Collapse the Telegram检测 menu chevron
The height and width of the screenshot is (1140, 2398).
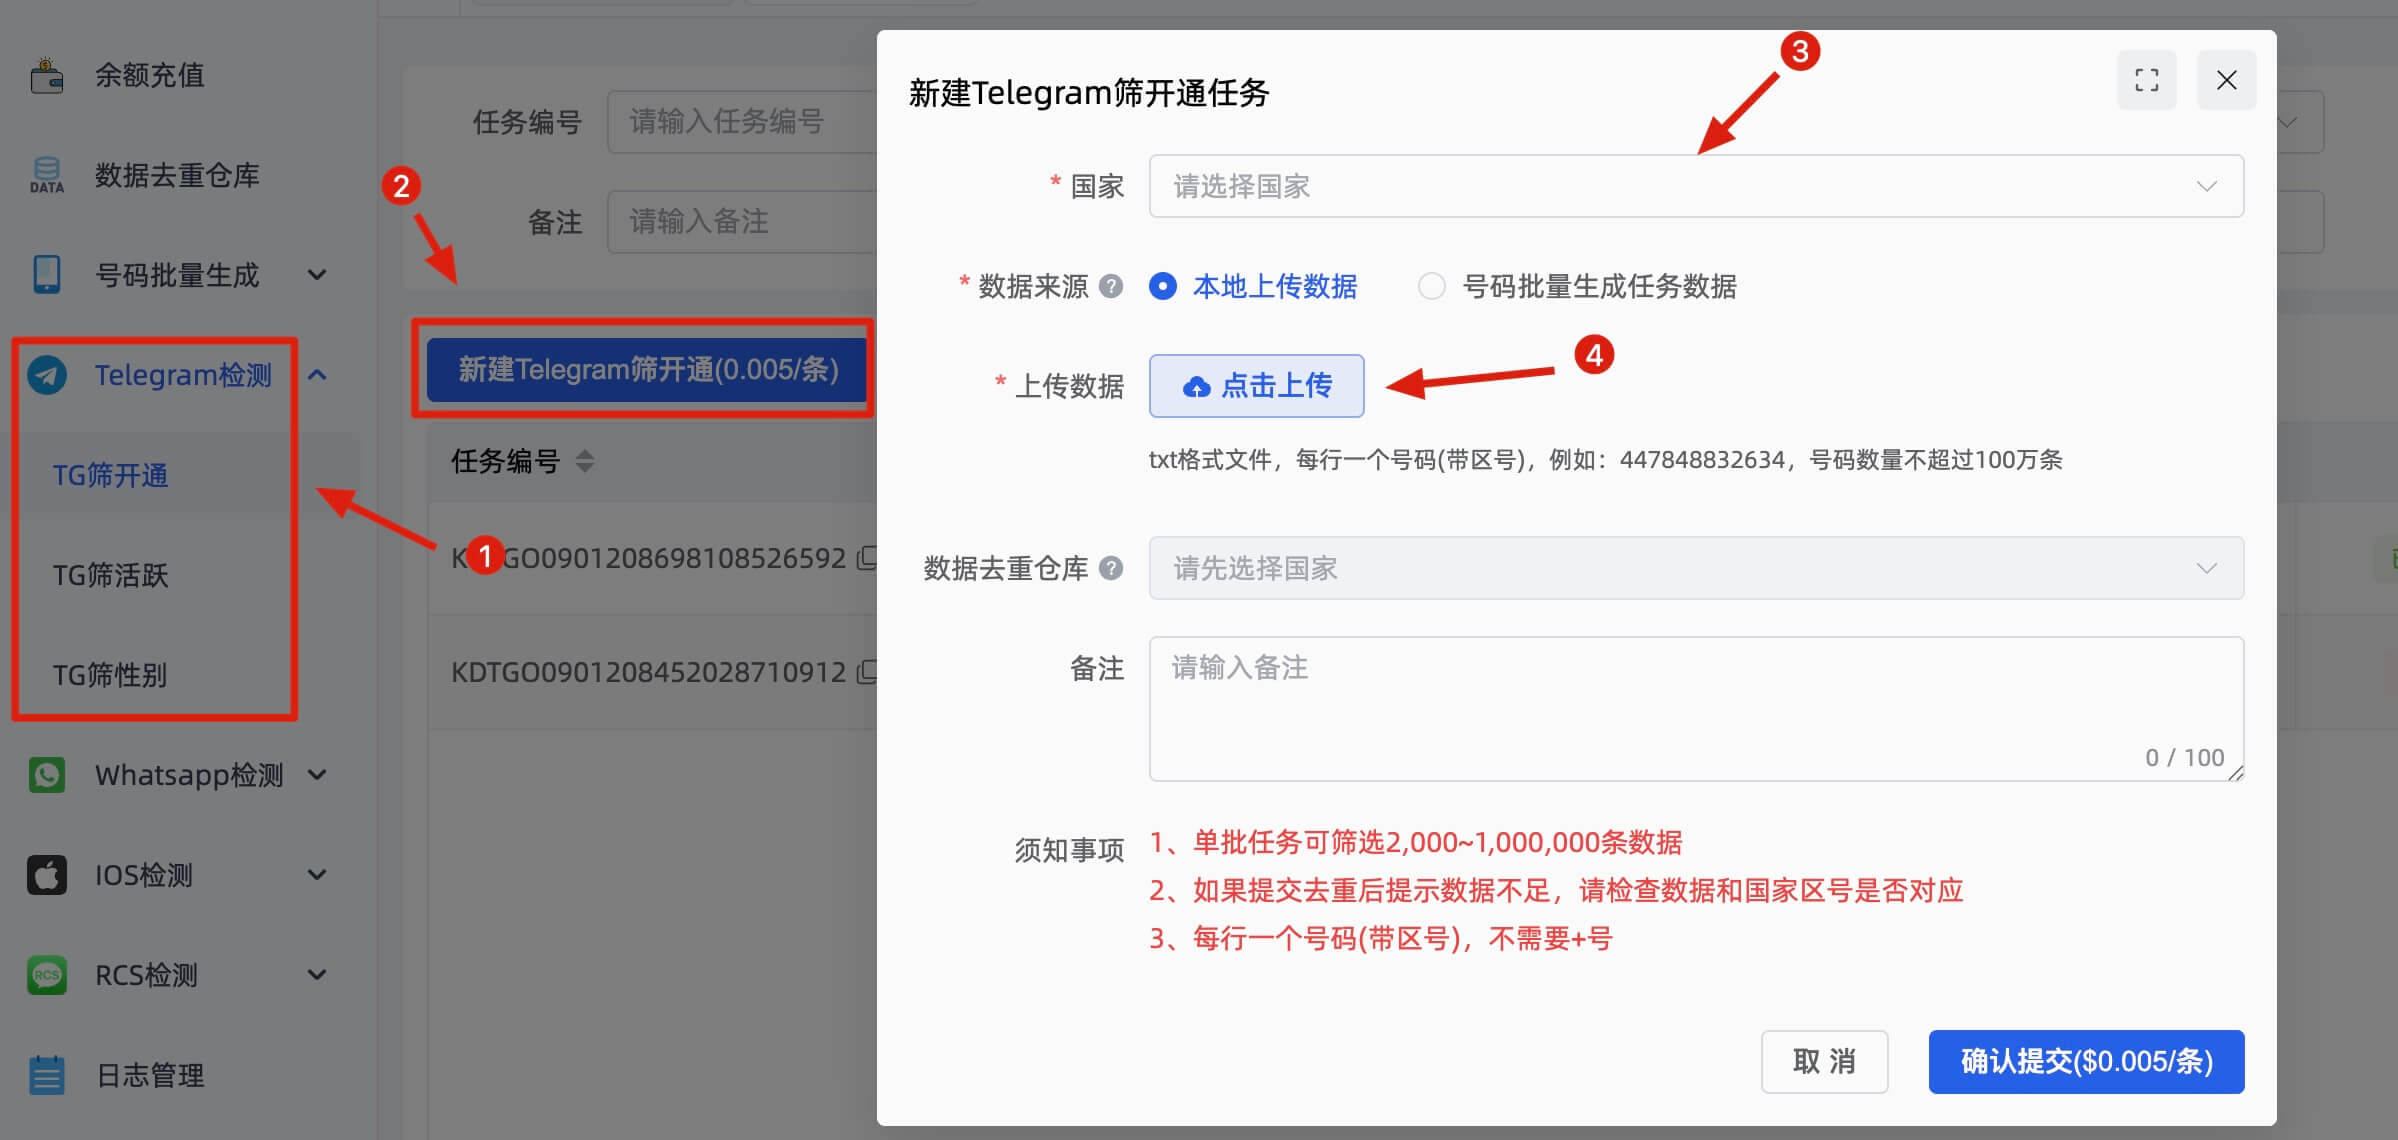pyautogui.click(x=319, y=375)
